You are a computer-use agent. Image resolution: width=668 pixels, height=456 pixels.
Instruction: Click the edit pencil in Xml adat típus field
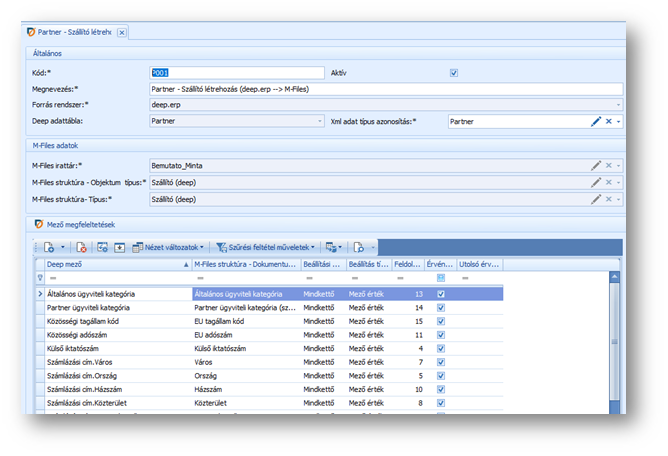[596, 121]
